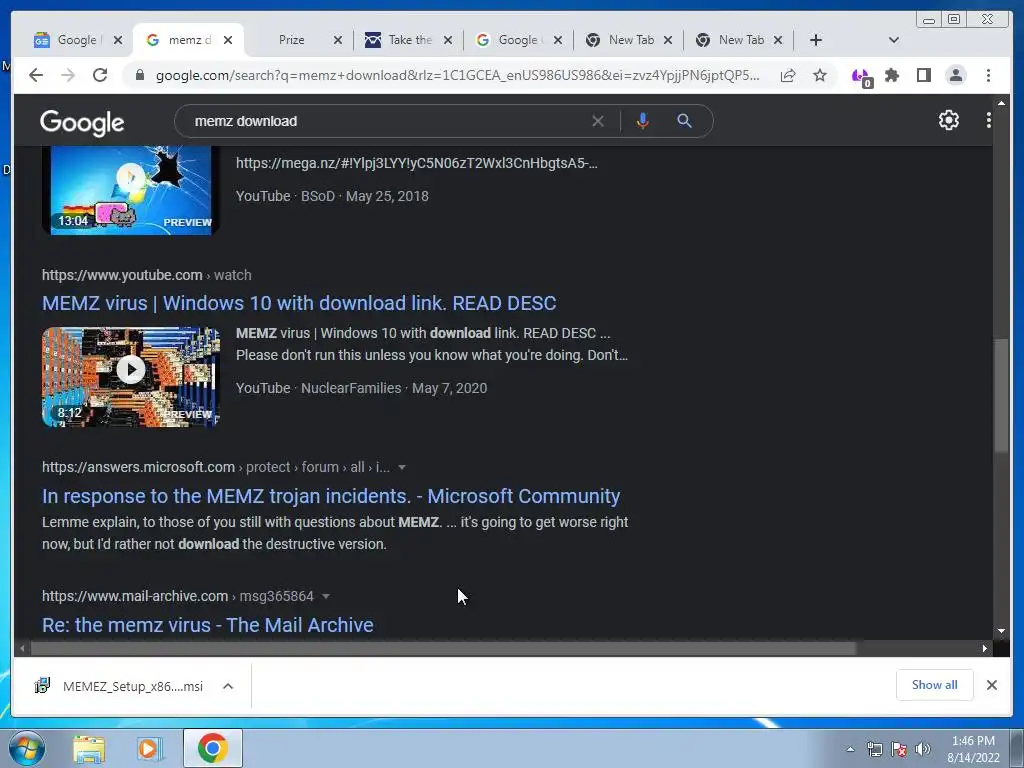Submit search with magnifier icon
Screen dimensions: 1024x768
point(684,121)
